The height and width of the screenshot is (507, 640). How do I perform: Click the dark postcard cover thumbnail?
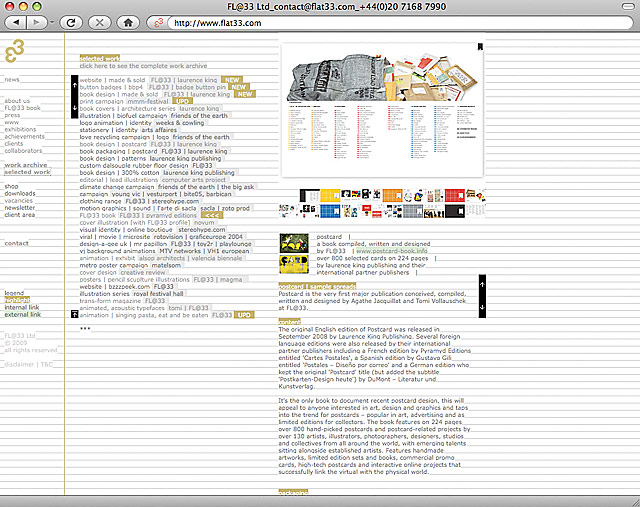tap(294, 243)
